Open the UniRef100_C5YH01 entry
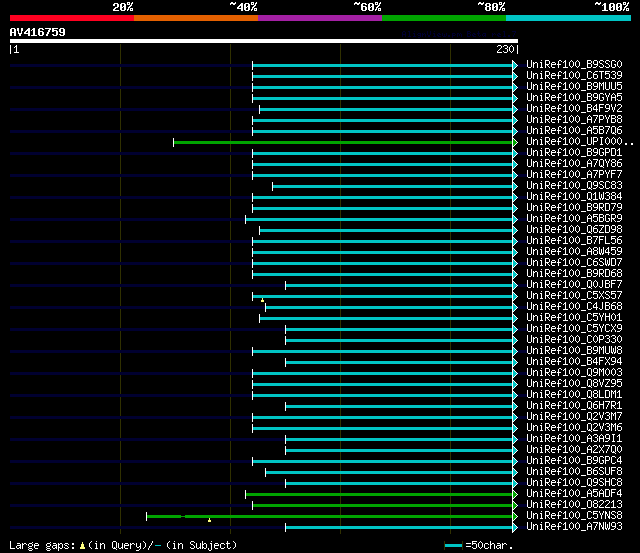Image resolution: width=640 pixels, height=553 pixels. pyautogui.click(x=574, y=318)
